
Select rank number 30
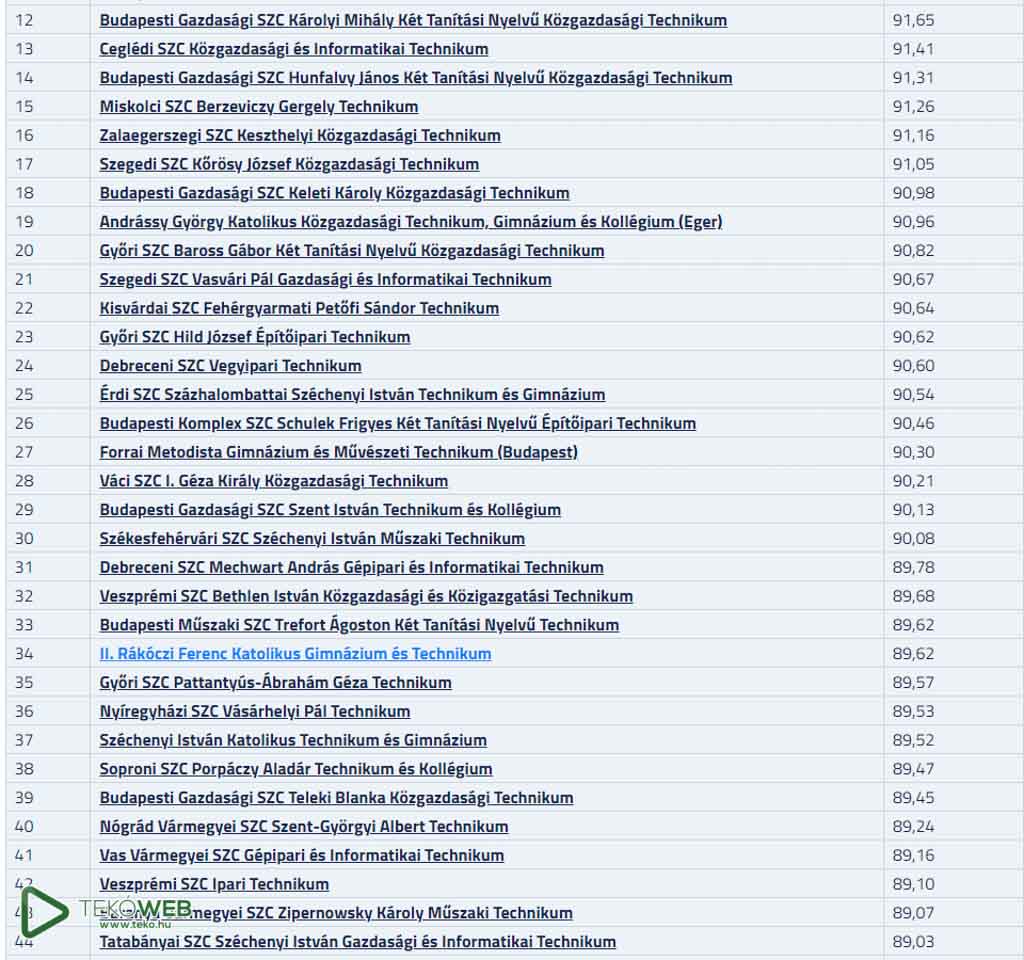(24, 537)
